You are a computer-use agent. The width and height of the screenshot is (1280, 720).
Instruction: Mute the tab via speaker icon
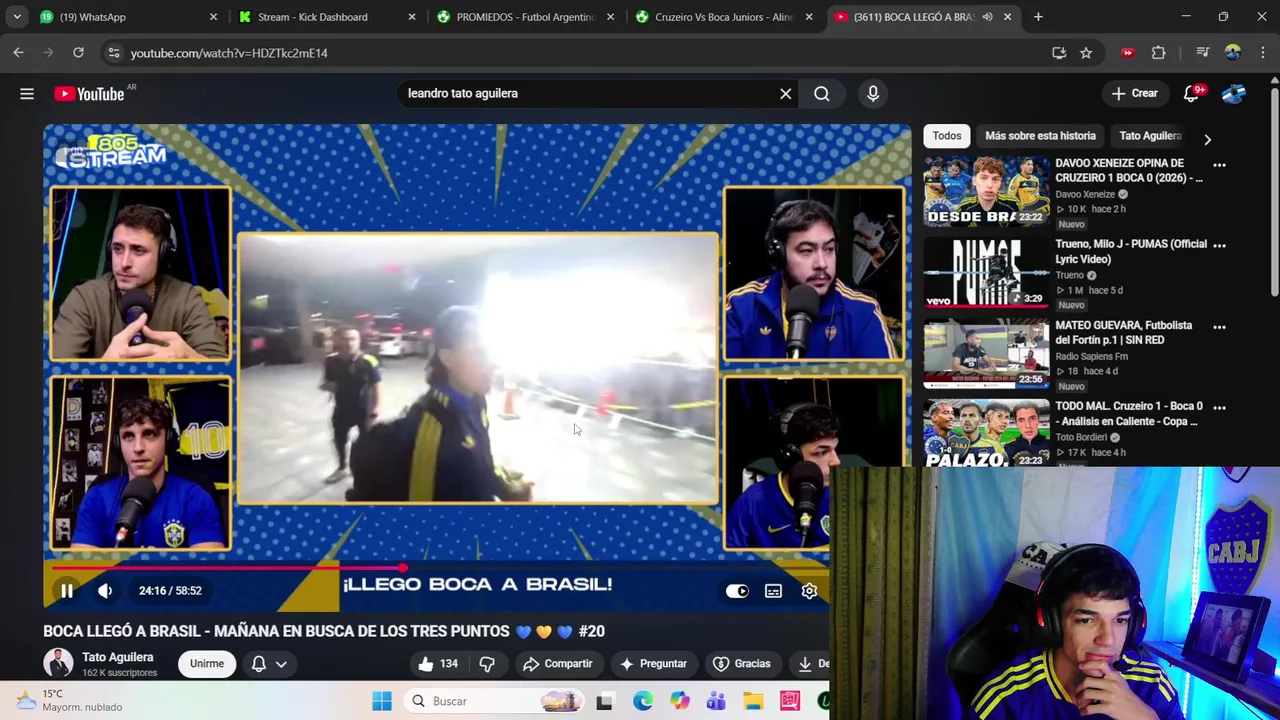click(x=988, y=17)
